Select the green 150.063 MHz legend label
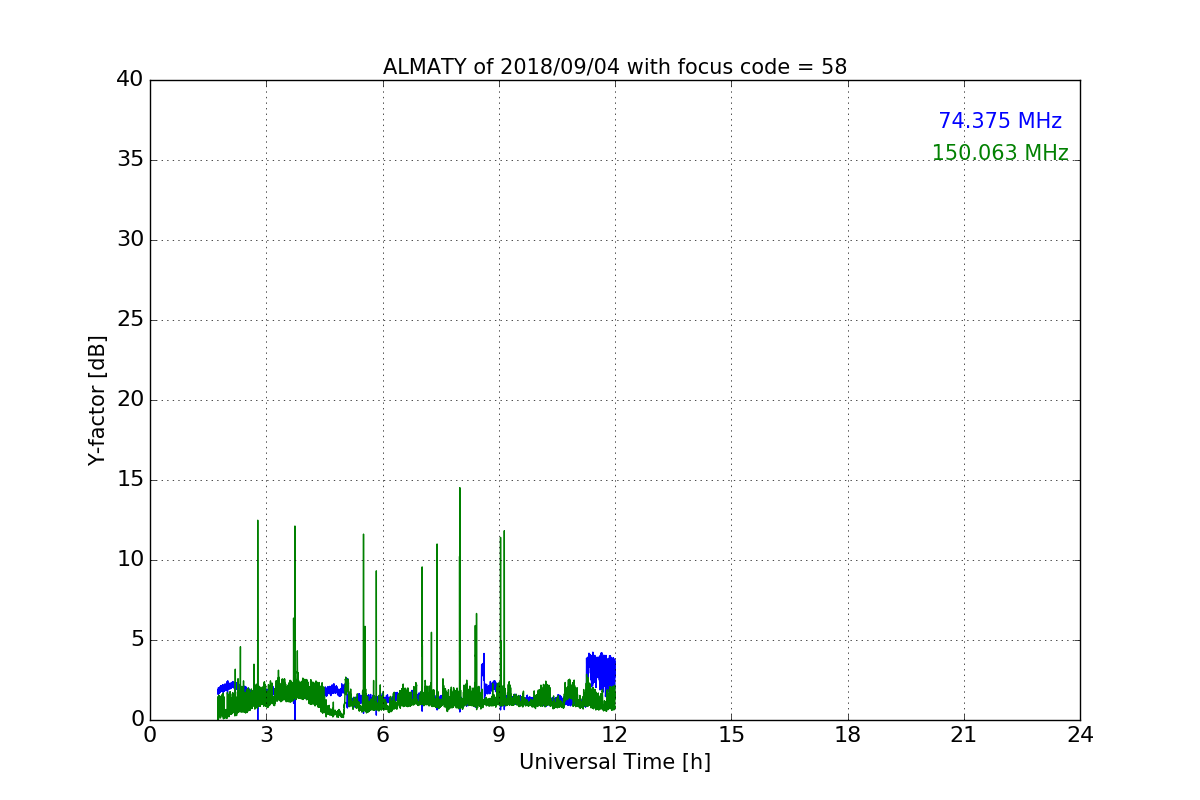 click(1000, 153)
